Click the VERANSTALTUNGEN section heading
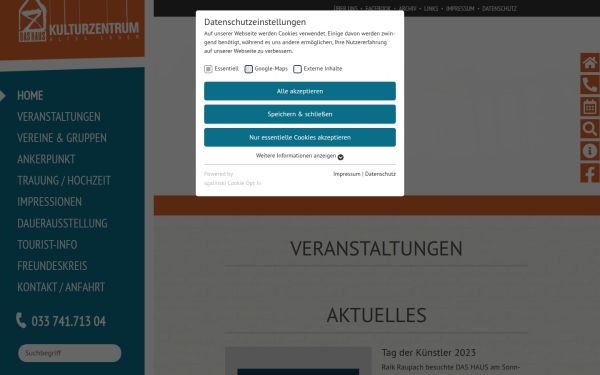This screenshot has height=375, width=600. click(376, 248)
